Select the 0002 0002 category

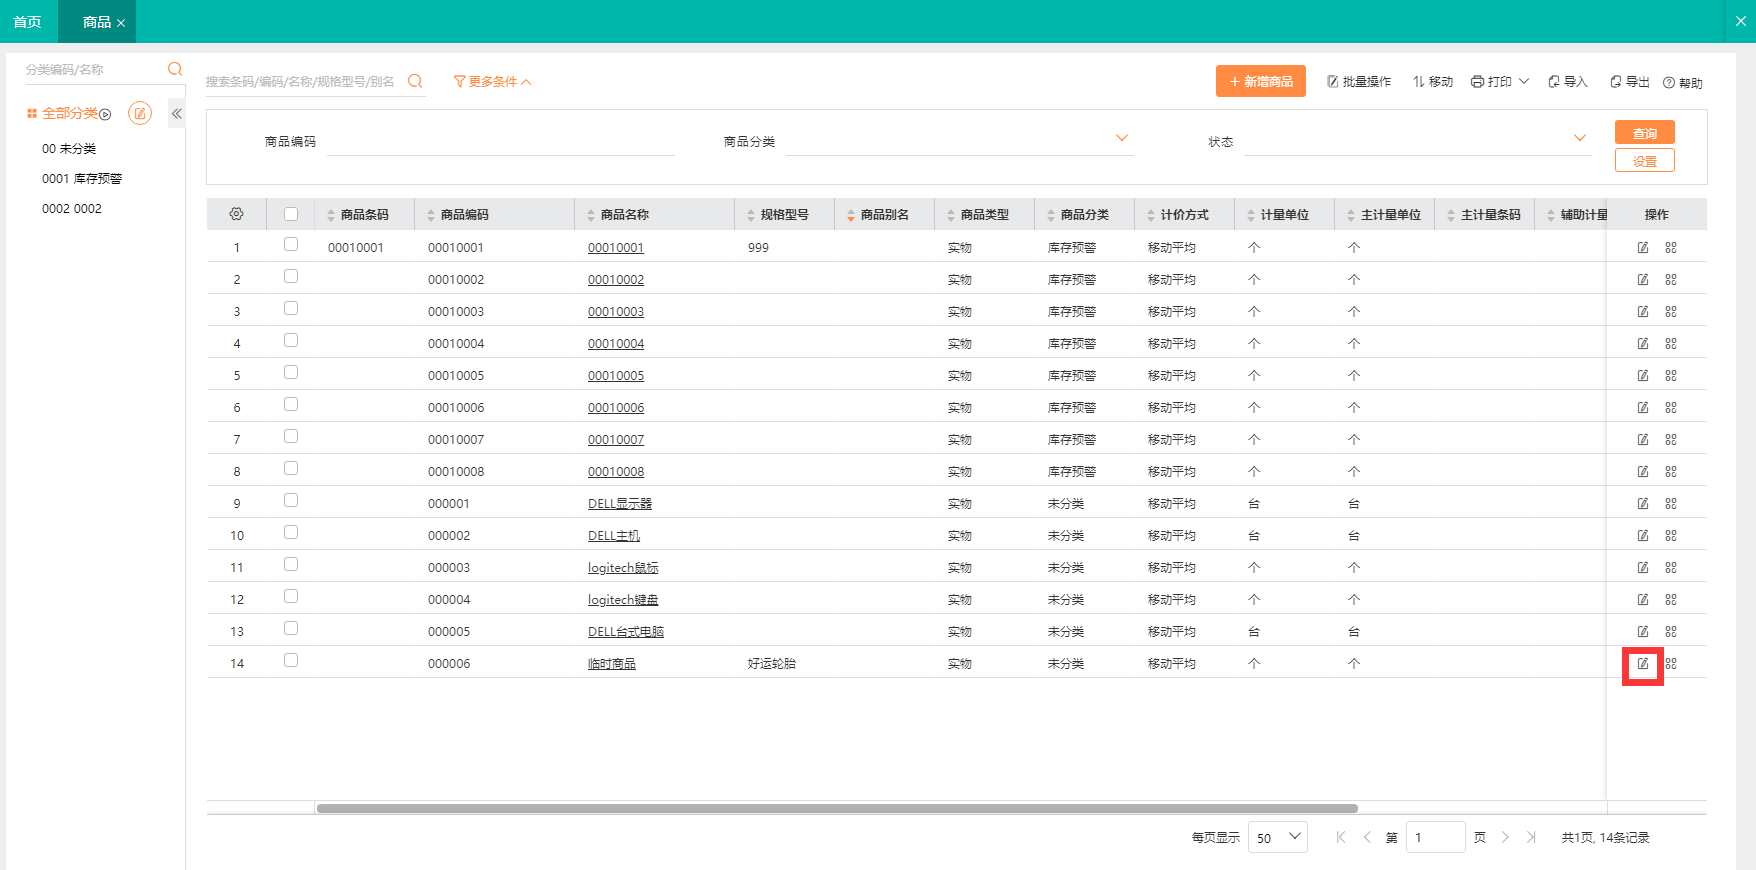[72, 208]
